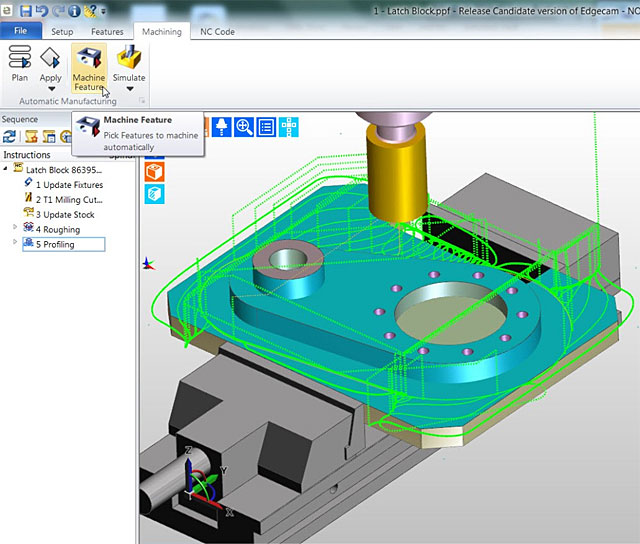Select the 1 Update Fixtures instruction
The height and width of the screenshot is (544, 640).
69,185
